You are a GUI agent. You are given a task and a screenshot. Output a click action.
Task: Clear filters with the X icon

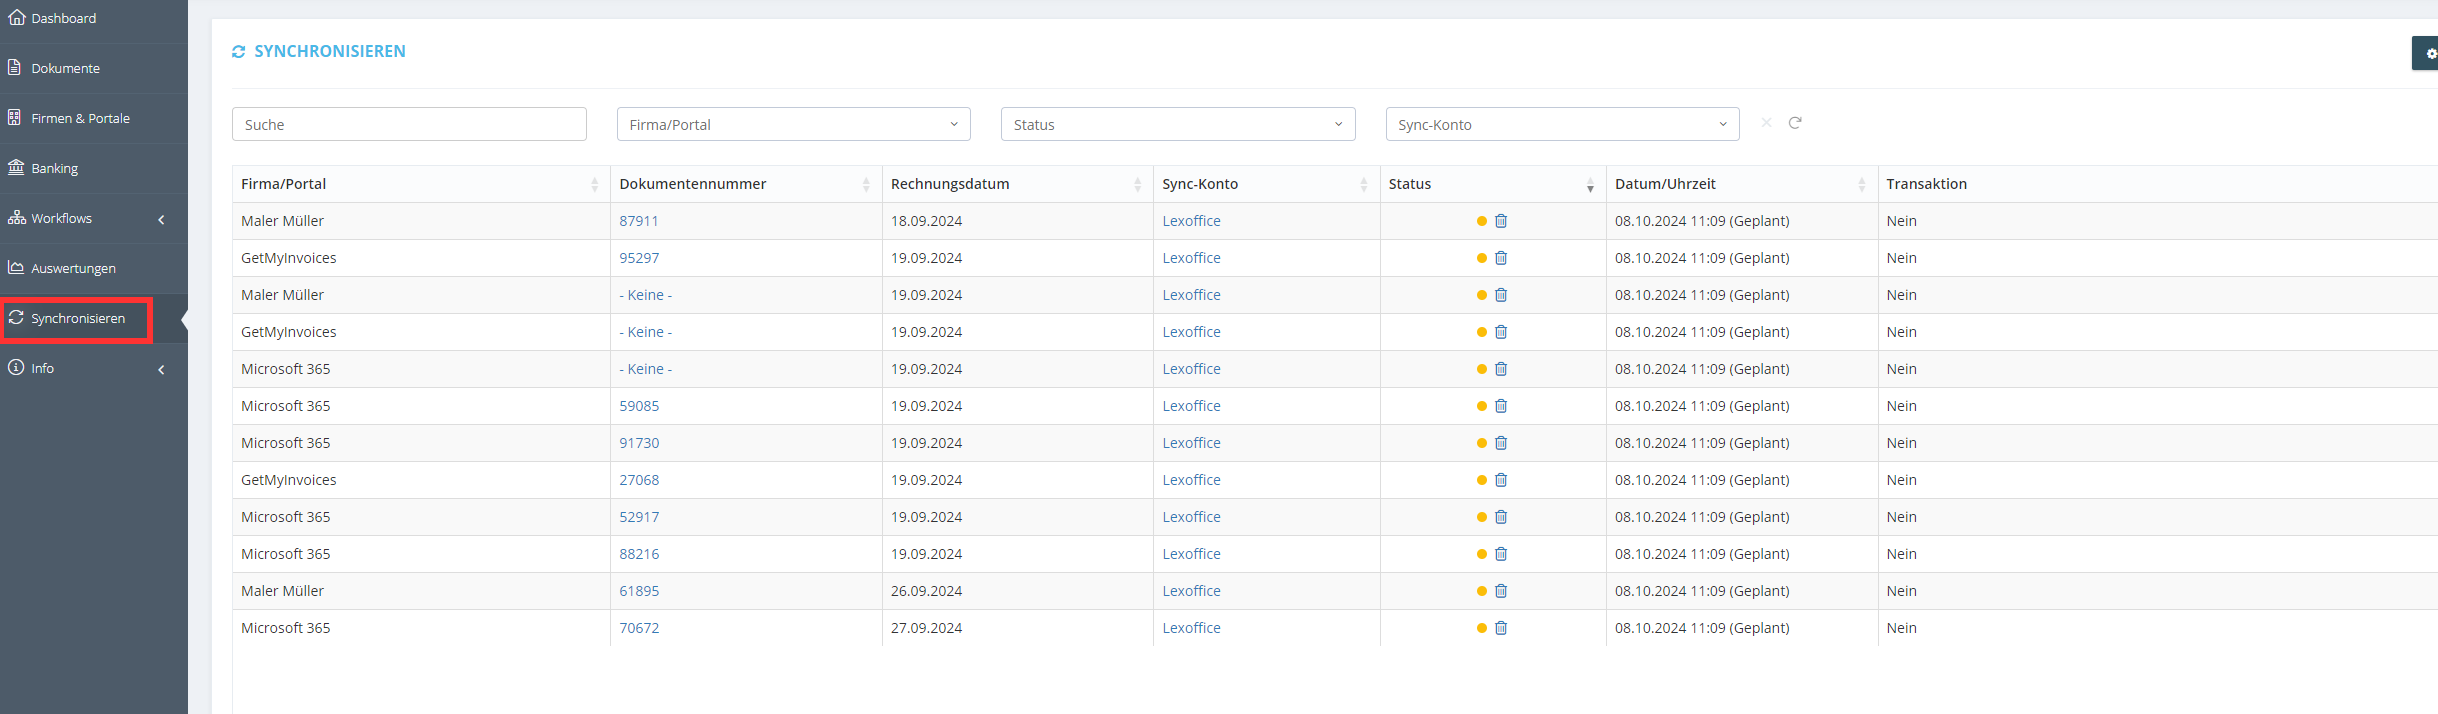point(1766,123)
